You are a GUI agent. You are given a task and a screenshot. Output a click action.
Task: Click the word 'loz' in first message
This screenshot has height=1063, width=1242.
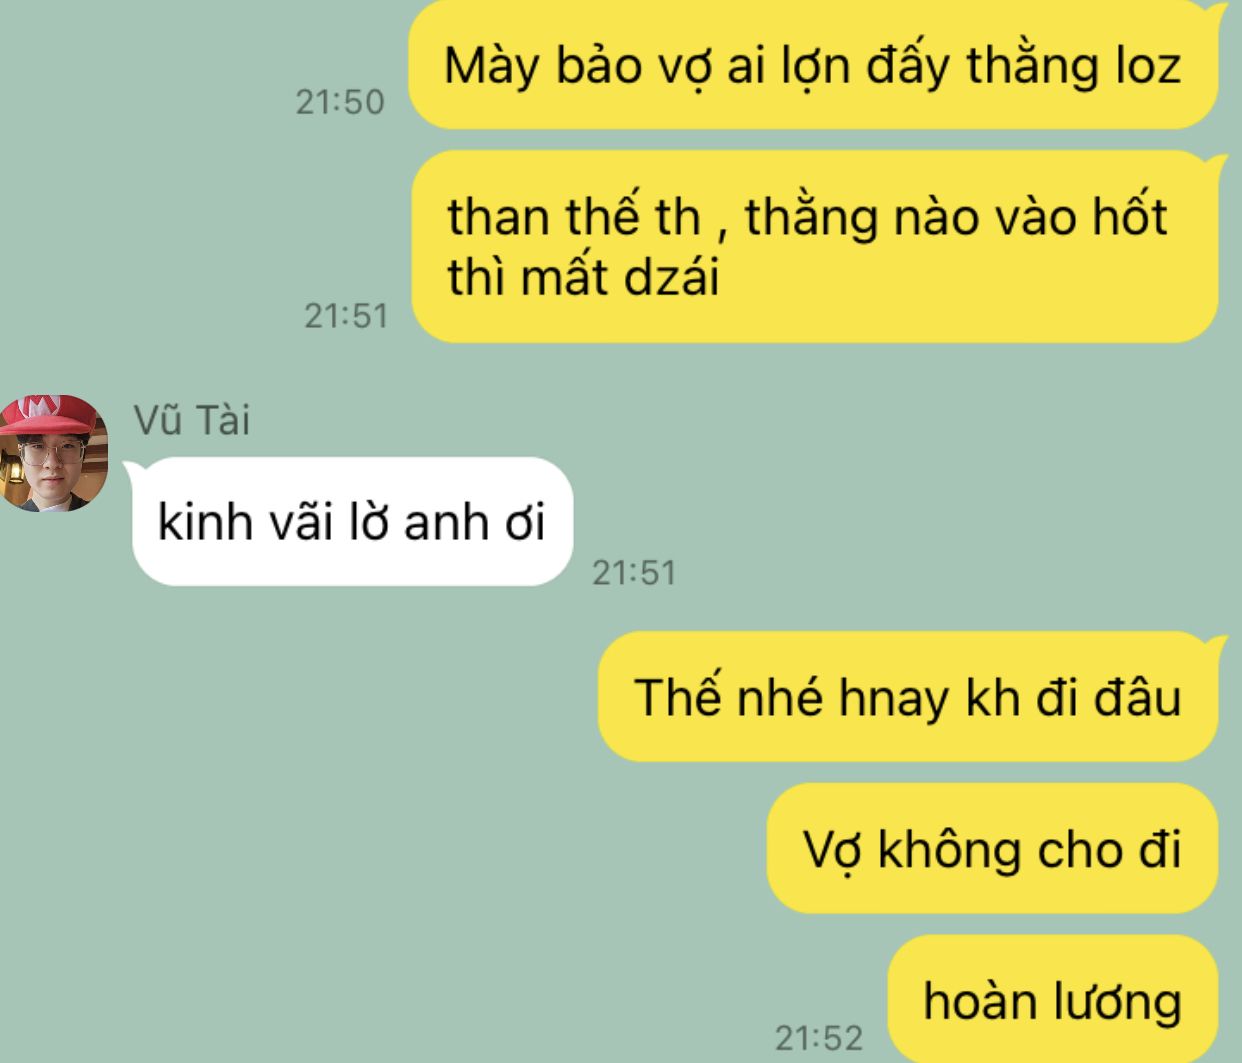[x=1148, y=65]
